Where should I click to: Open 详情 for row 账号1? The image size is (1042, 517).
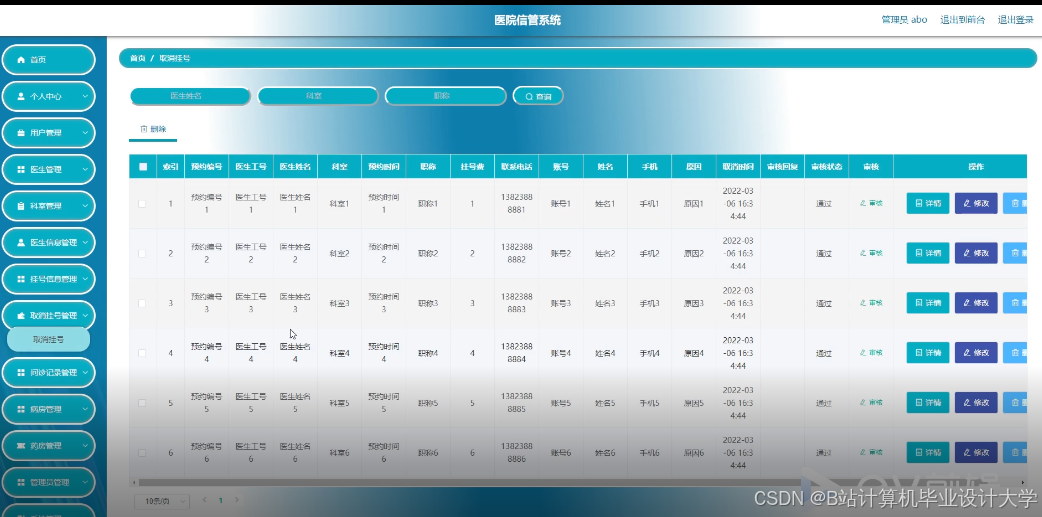[x=928, y=203]
